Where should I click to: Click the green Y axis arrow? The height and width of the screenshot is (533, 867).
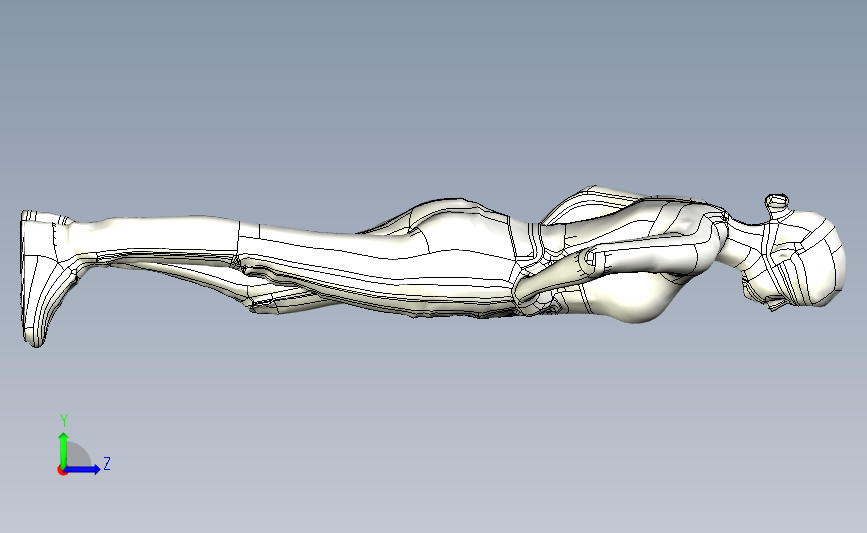point(64,449)
